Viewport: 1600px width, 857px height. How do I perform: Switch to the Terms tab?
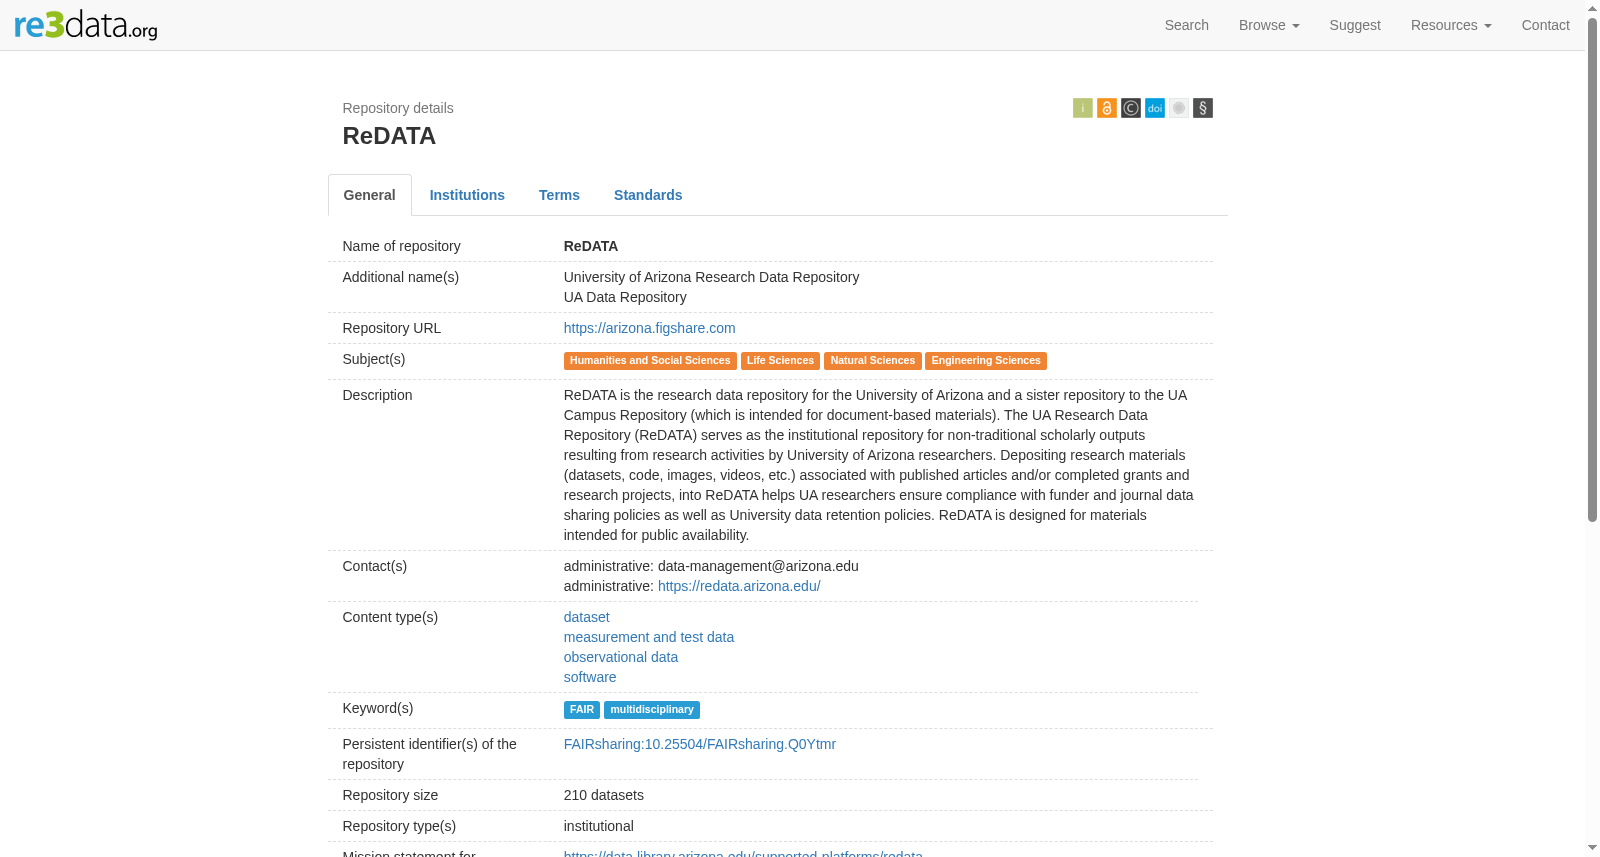pos(559,195)
